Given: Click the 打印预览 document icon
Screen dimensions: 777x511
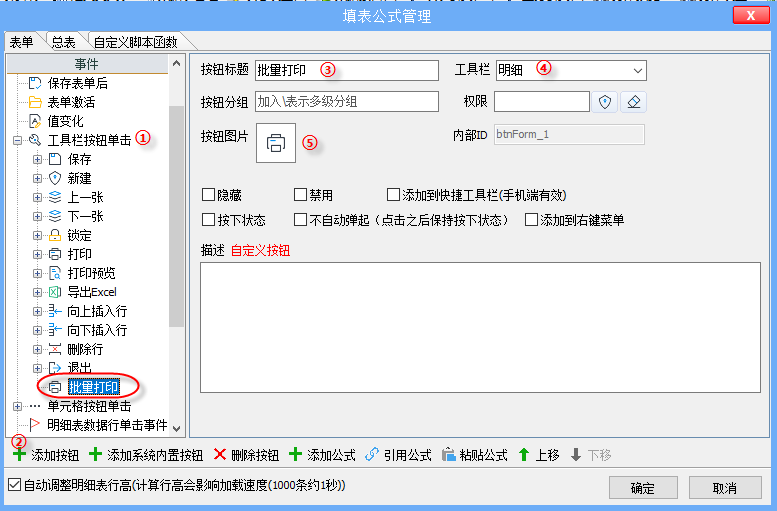Looking at the screenshot, I should click(x=55, y=273).
